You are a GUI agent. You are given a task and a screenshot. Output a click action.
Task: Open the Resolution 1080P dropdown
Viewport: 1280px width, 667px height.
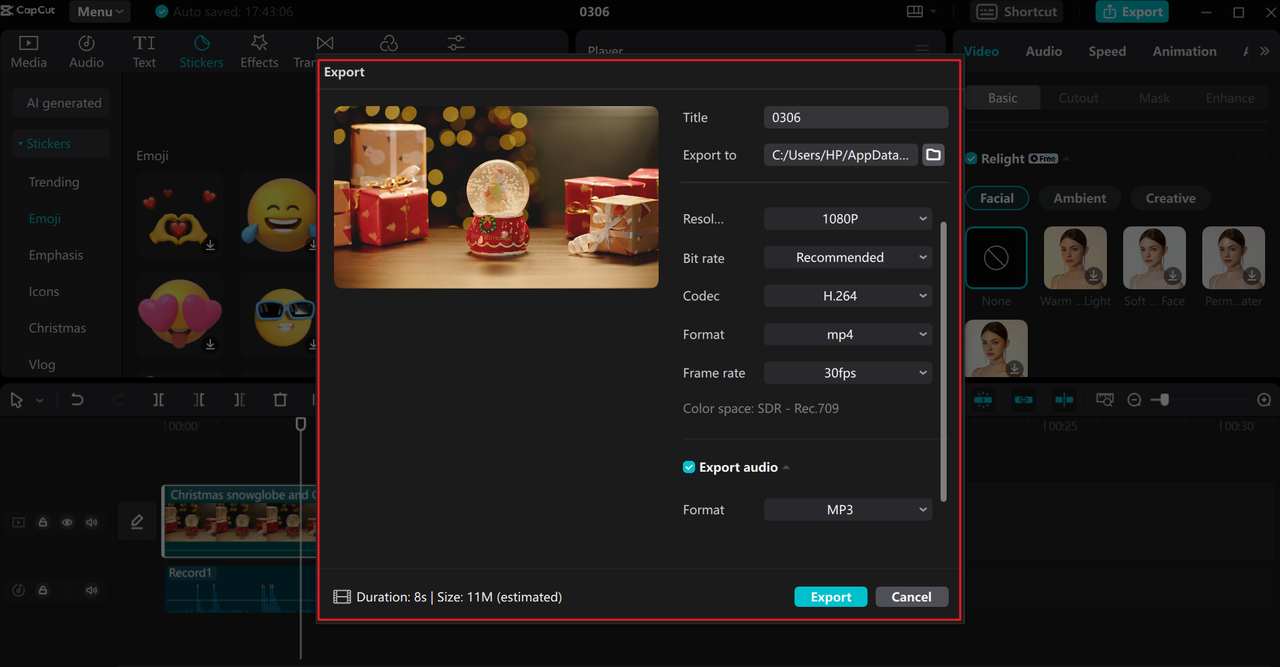pyautogui.click(x=848, y=219)
